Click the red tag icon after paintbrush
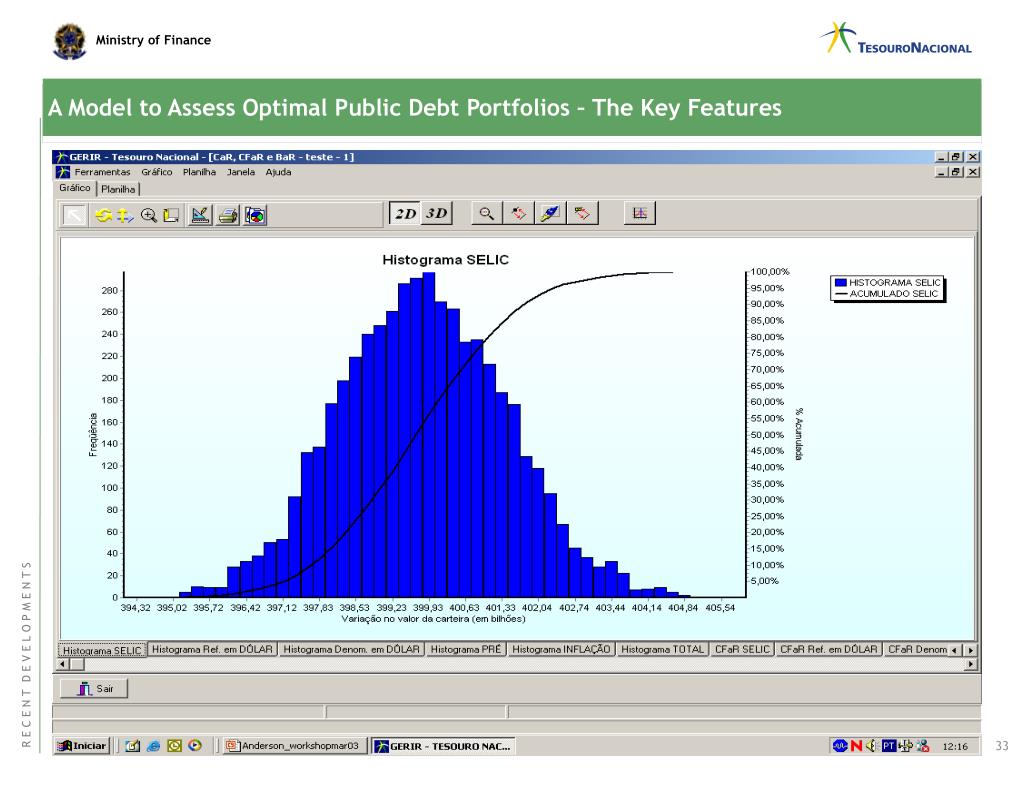Viewport: 1024px width, 791px height. click(582, 213)
